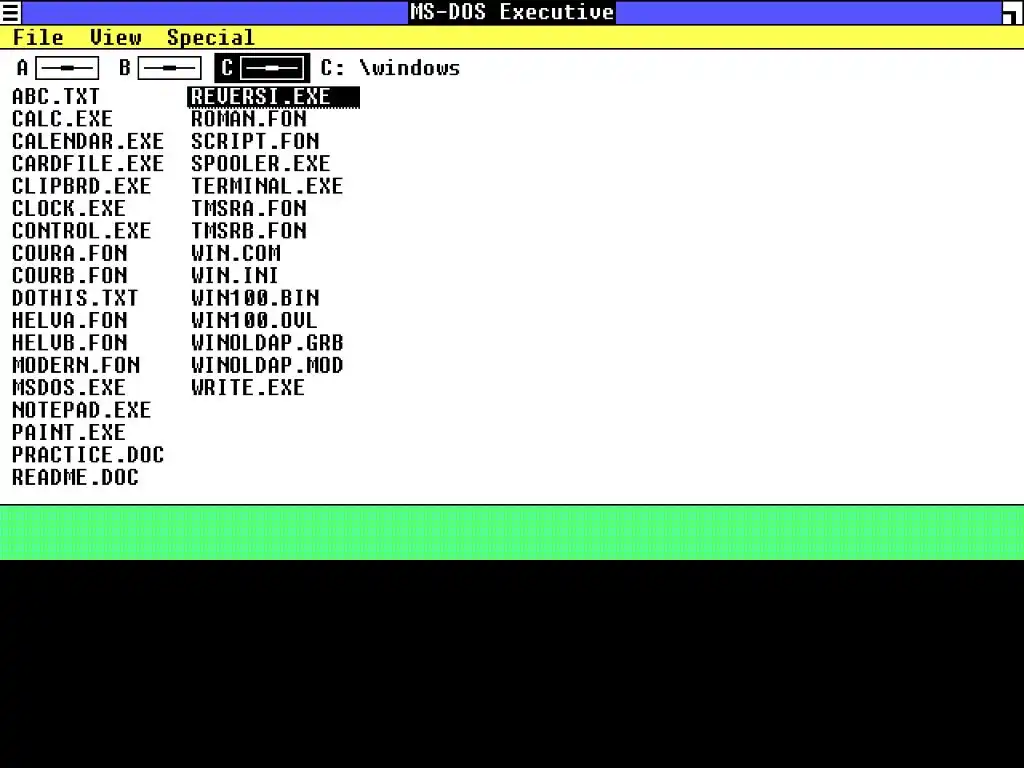The width and height of the screenshot is (1024, 768).
Task: Select drive A disk icon
Action: [67, 68]
